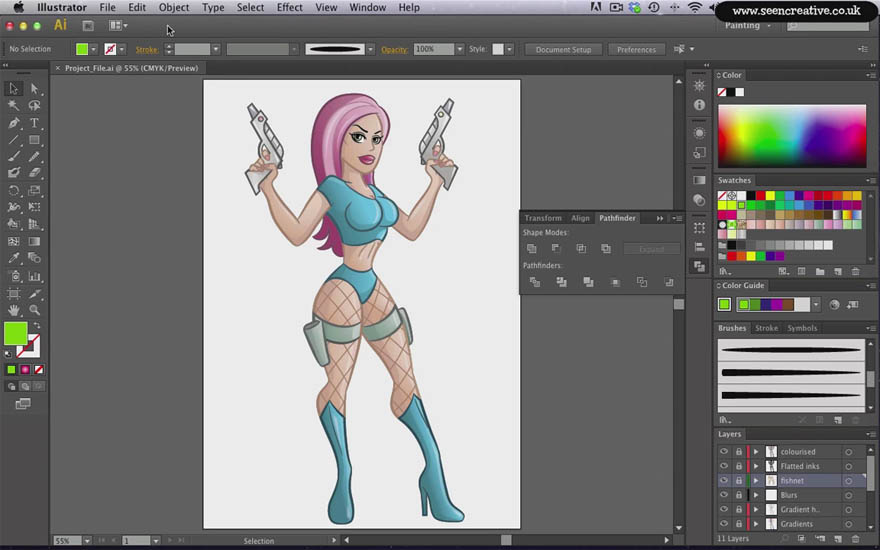Screen dimensions: 880x550
Task: Click the green Fill swatch in Tools panel
Action: coord(15,333)
